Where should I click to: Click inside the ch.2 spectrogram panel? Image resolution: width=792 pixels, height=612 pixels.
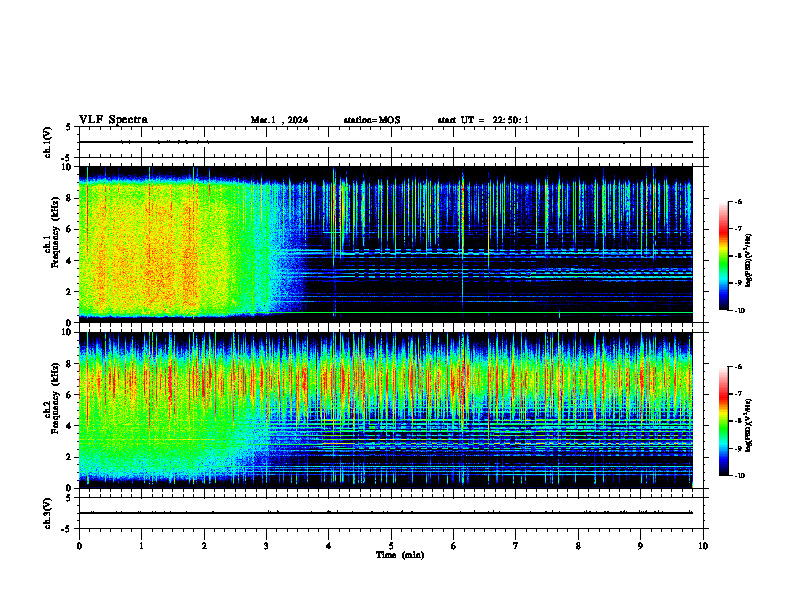click(x=385, y=410)
